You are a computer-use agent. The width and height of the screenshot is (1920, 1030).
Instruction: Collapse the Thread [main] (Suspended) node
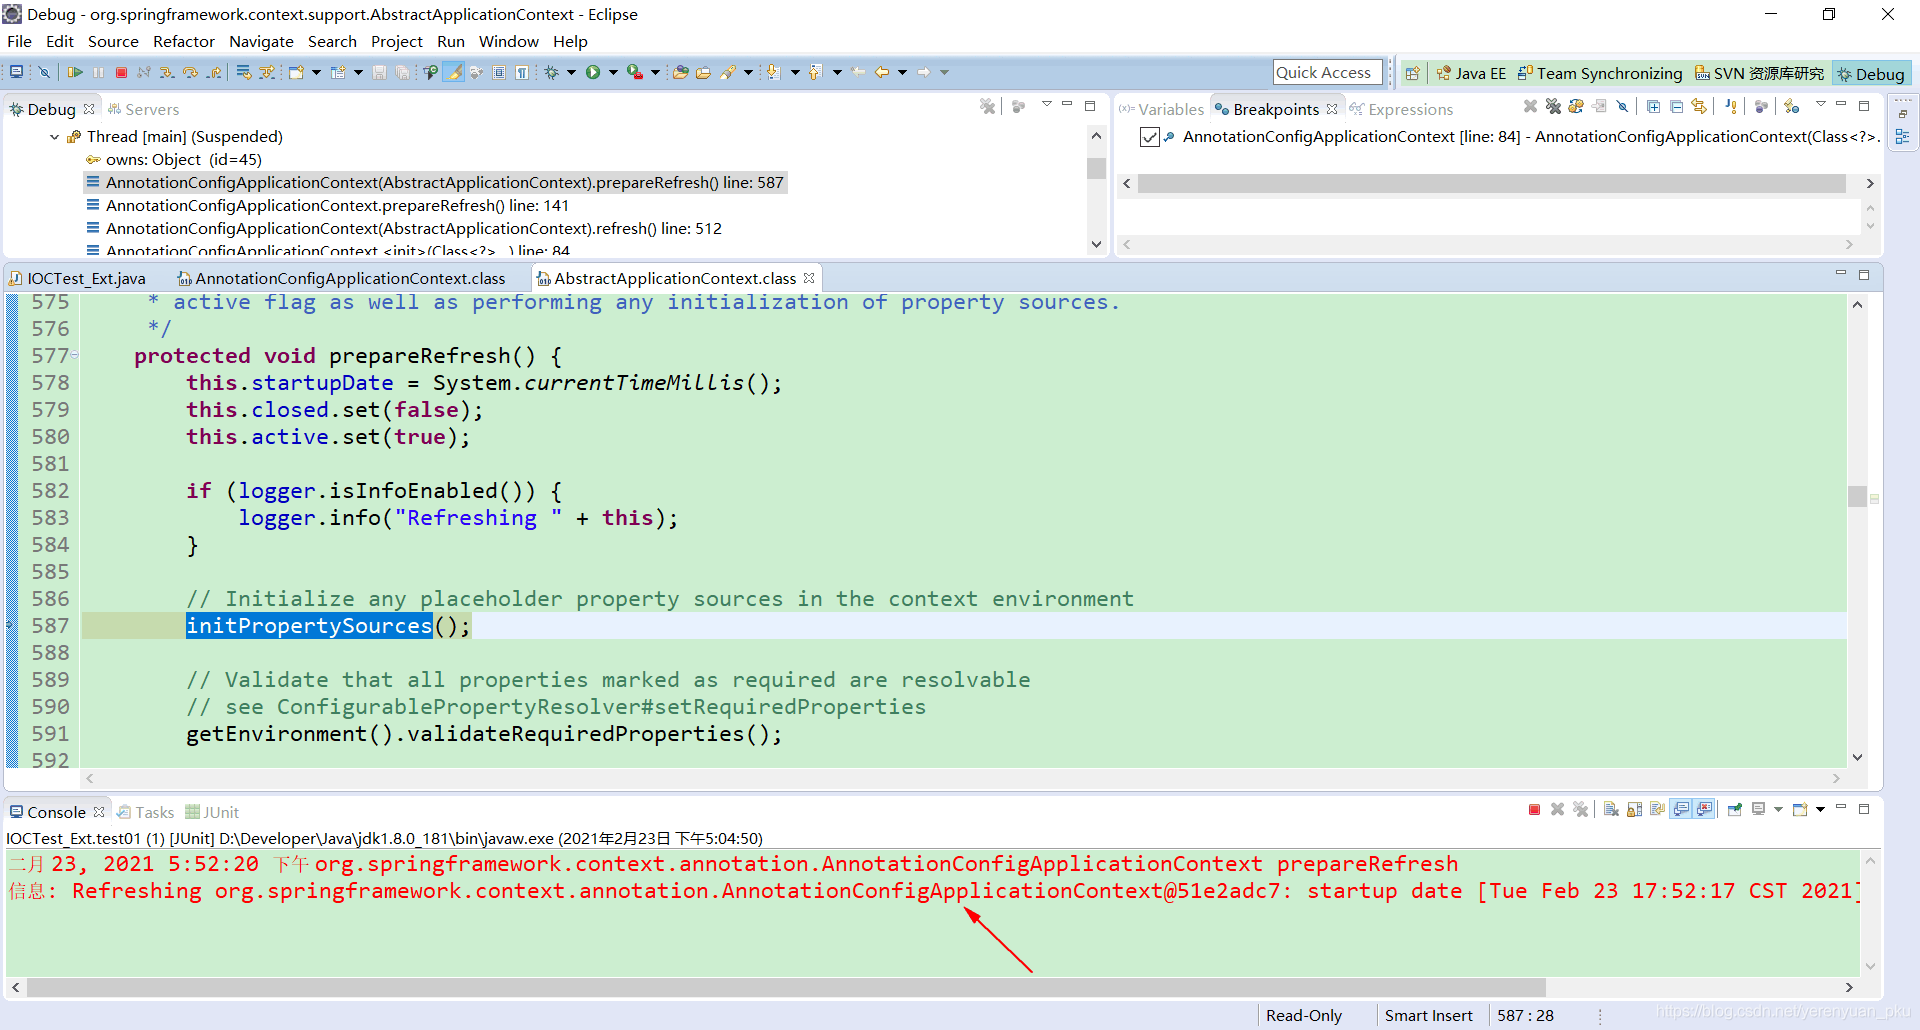pos(55,137)
